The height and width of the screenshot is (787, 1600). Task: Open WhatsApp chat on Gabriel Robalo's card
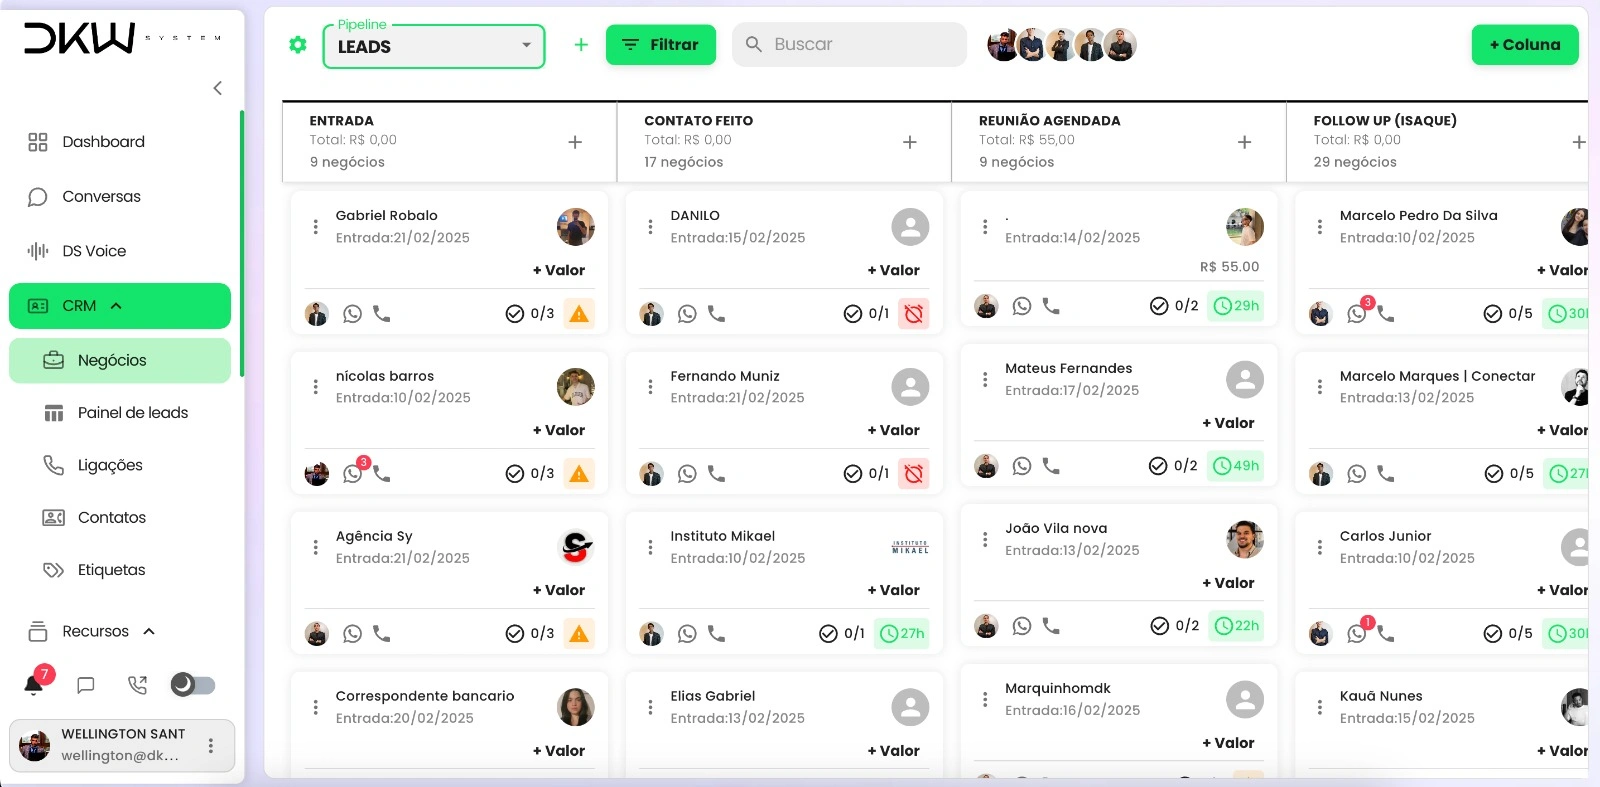click(x=352, y=313)
